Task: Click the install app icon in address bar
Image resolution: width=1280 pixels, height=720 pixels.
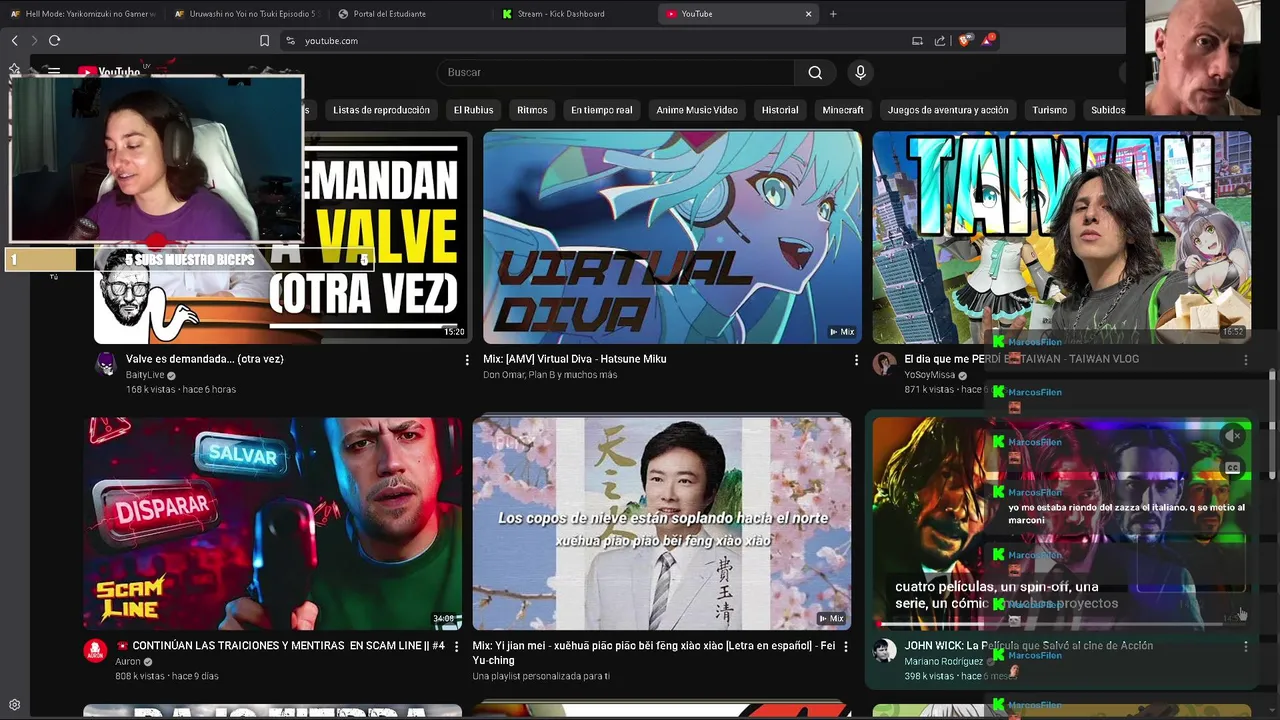Action: tap(917, 41)
